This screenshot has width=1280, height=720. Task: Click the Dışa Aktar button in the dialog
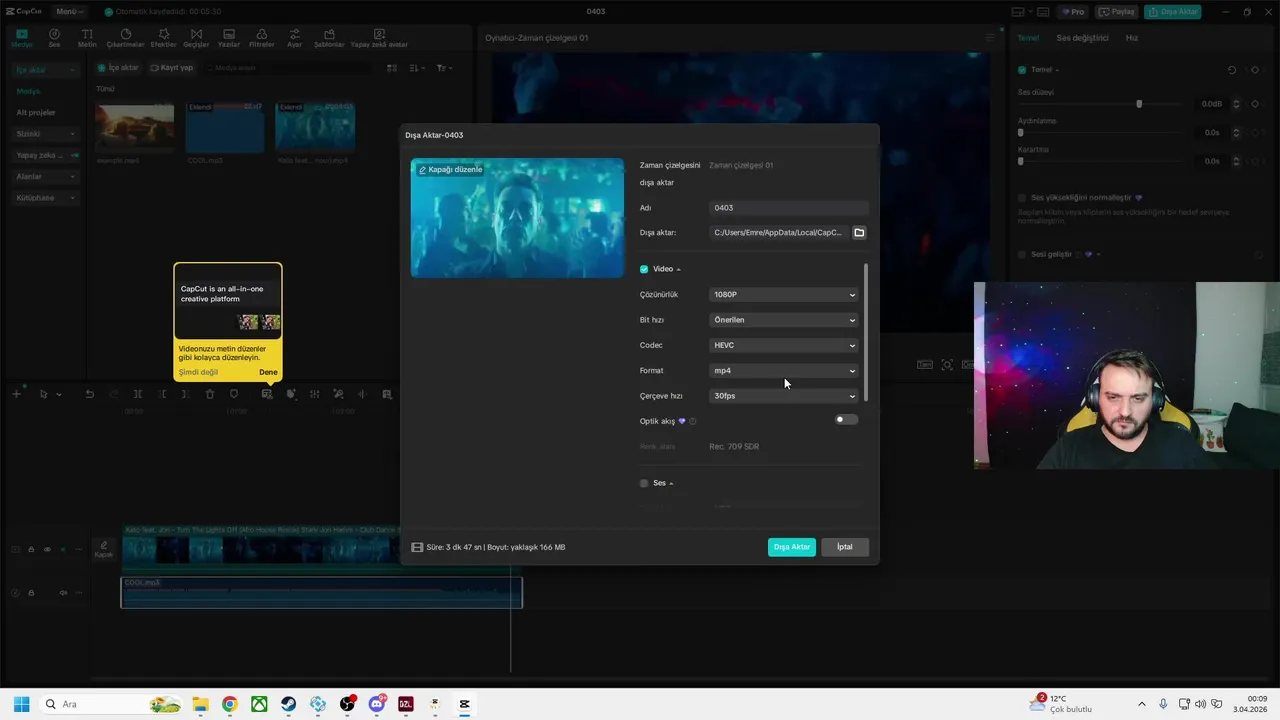coord(792,547)
